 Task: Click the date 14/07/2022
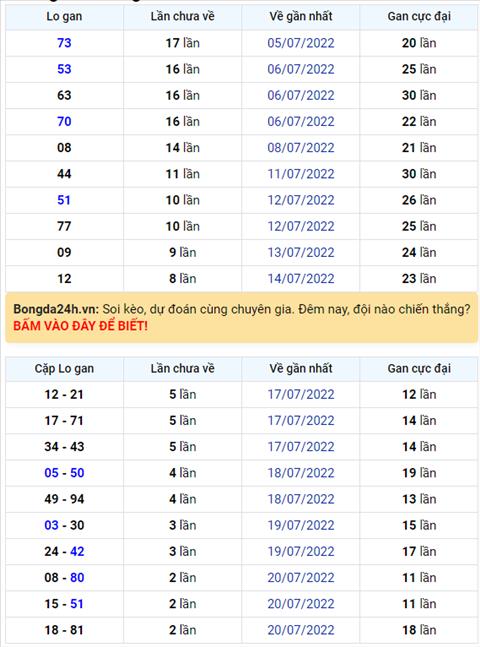click(300, 279)
